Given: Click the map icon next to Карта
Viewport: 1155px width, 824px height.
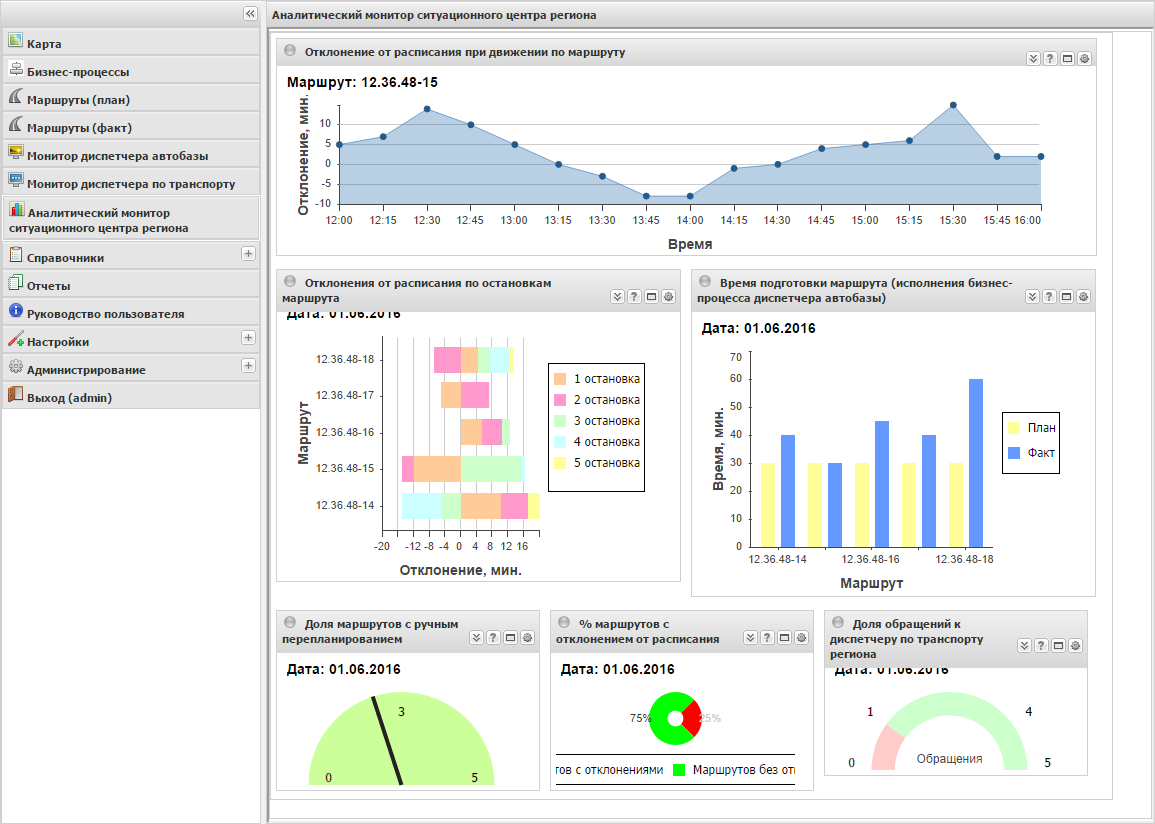Looking at the screenshot, I should (15, 41).
